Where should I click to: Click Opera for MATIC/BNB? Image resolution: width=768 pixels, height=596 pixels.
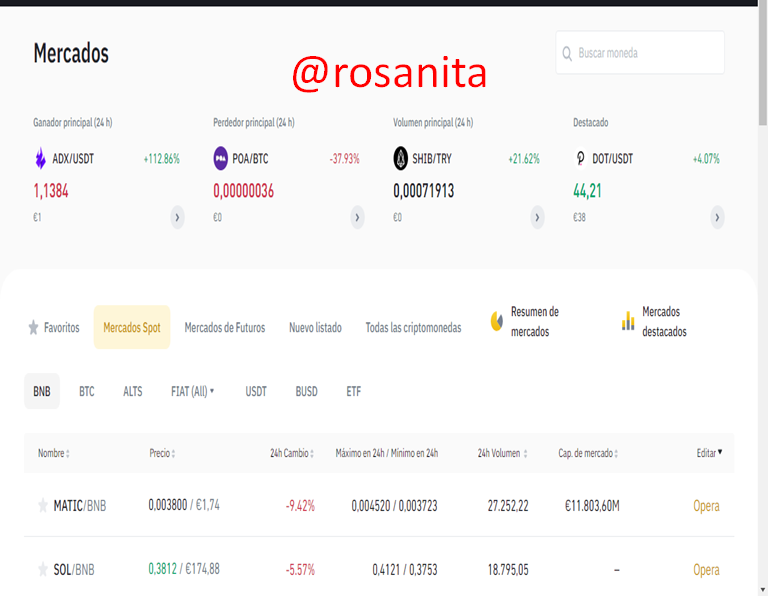click(x=706, y=505)
